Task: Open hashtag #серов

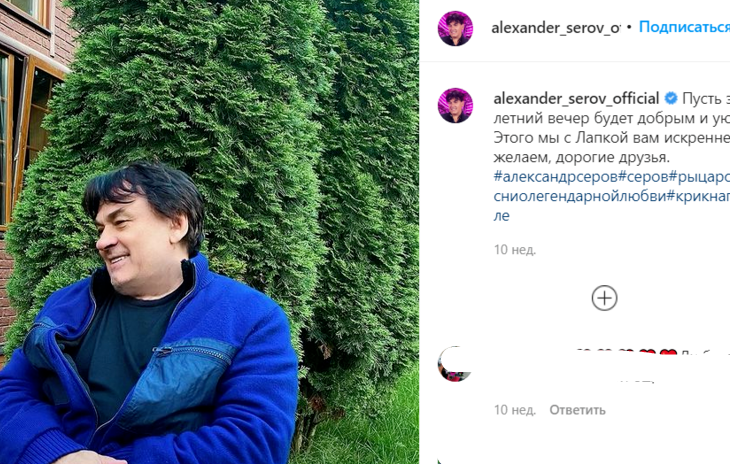Action: (643, 176)
